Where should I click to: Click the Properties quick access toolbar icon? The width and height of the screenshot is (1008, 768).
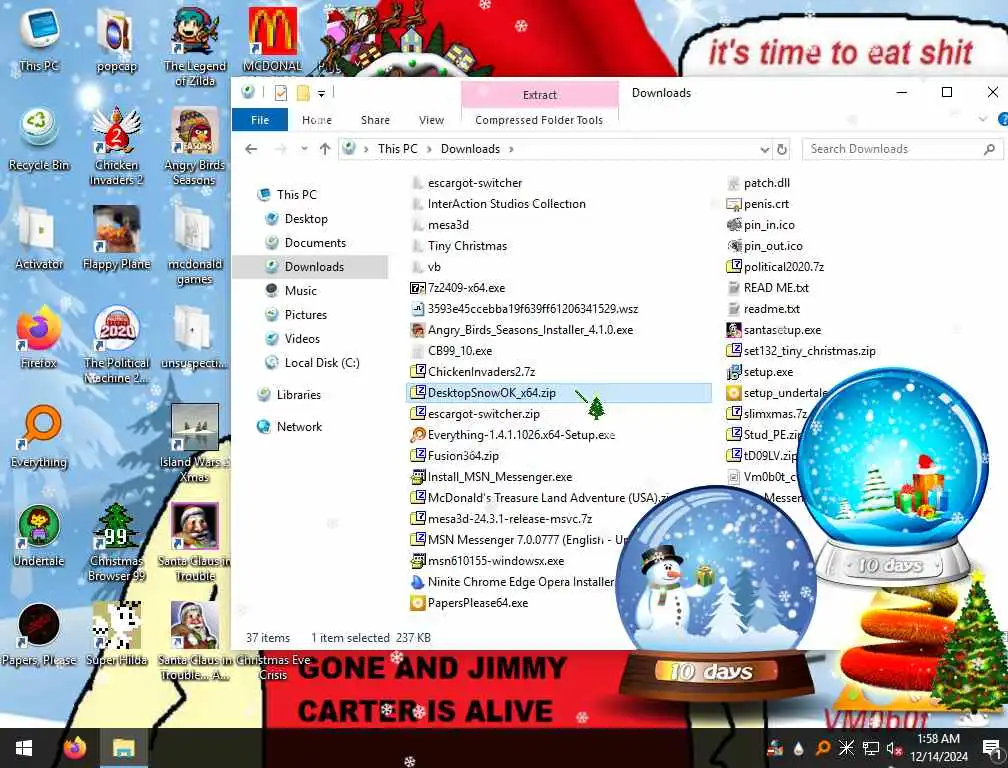coord(281,93)
